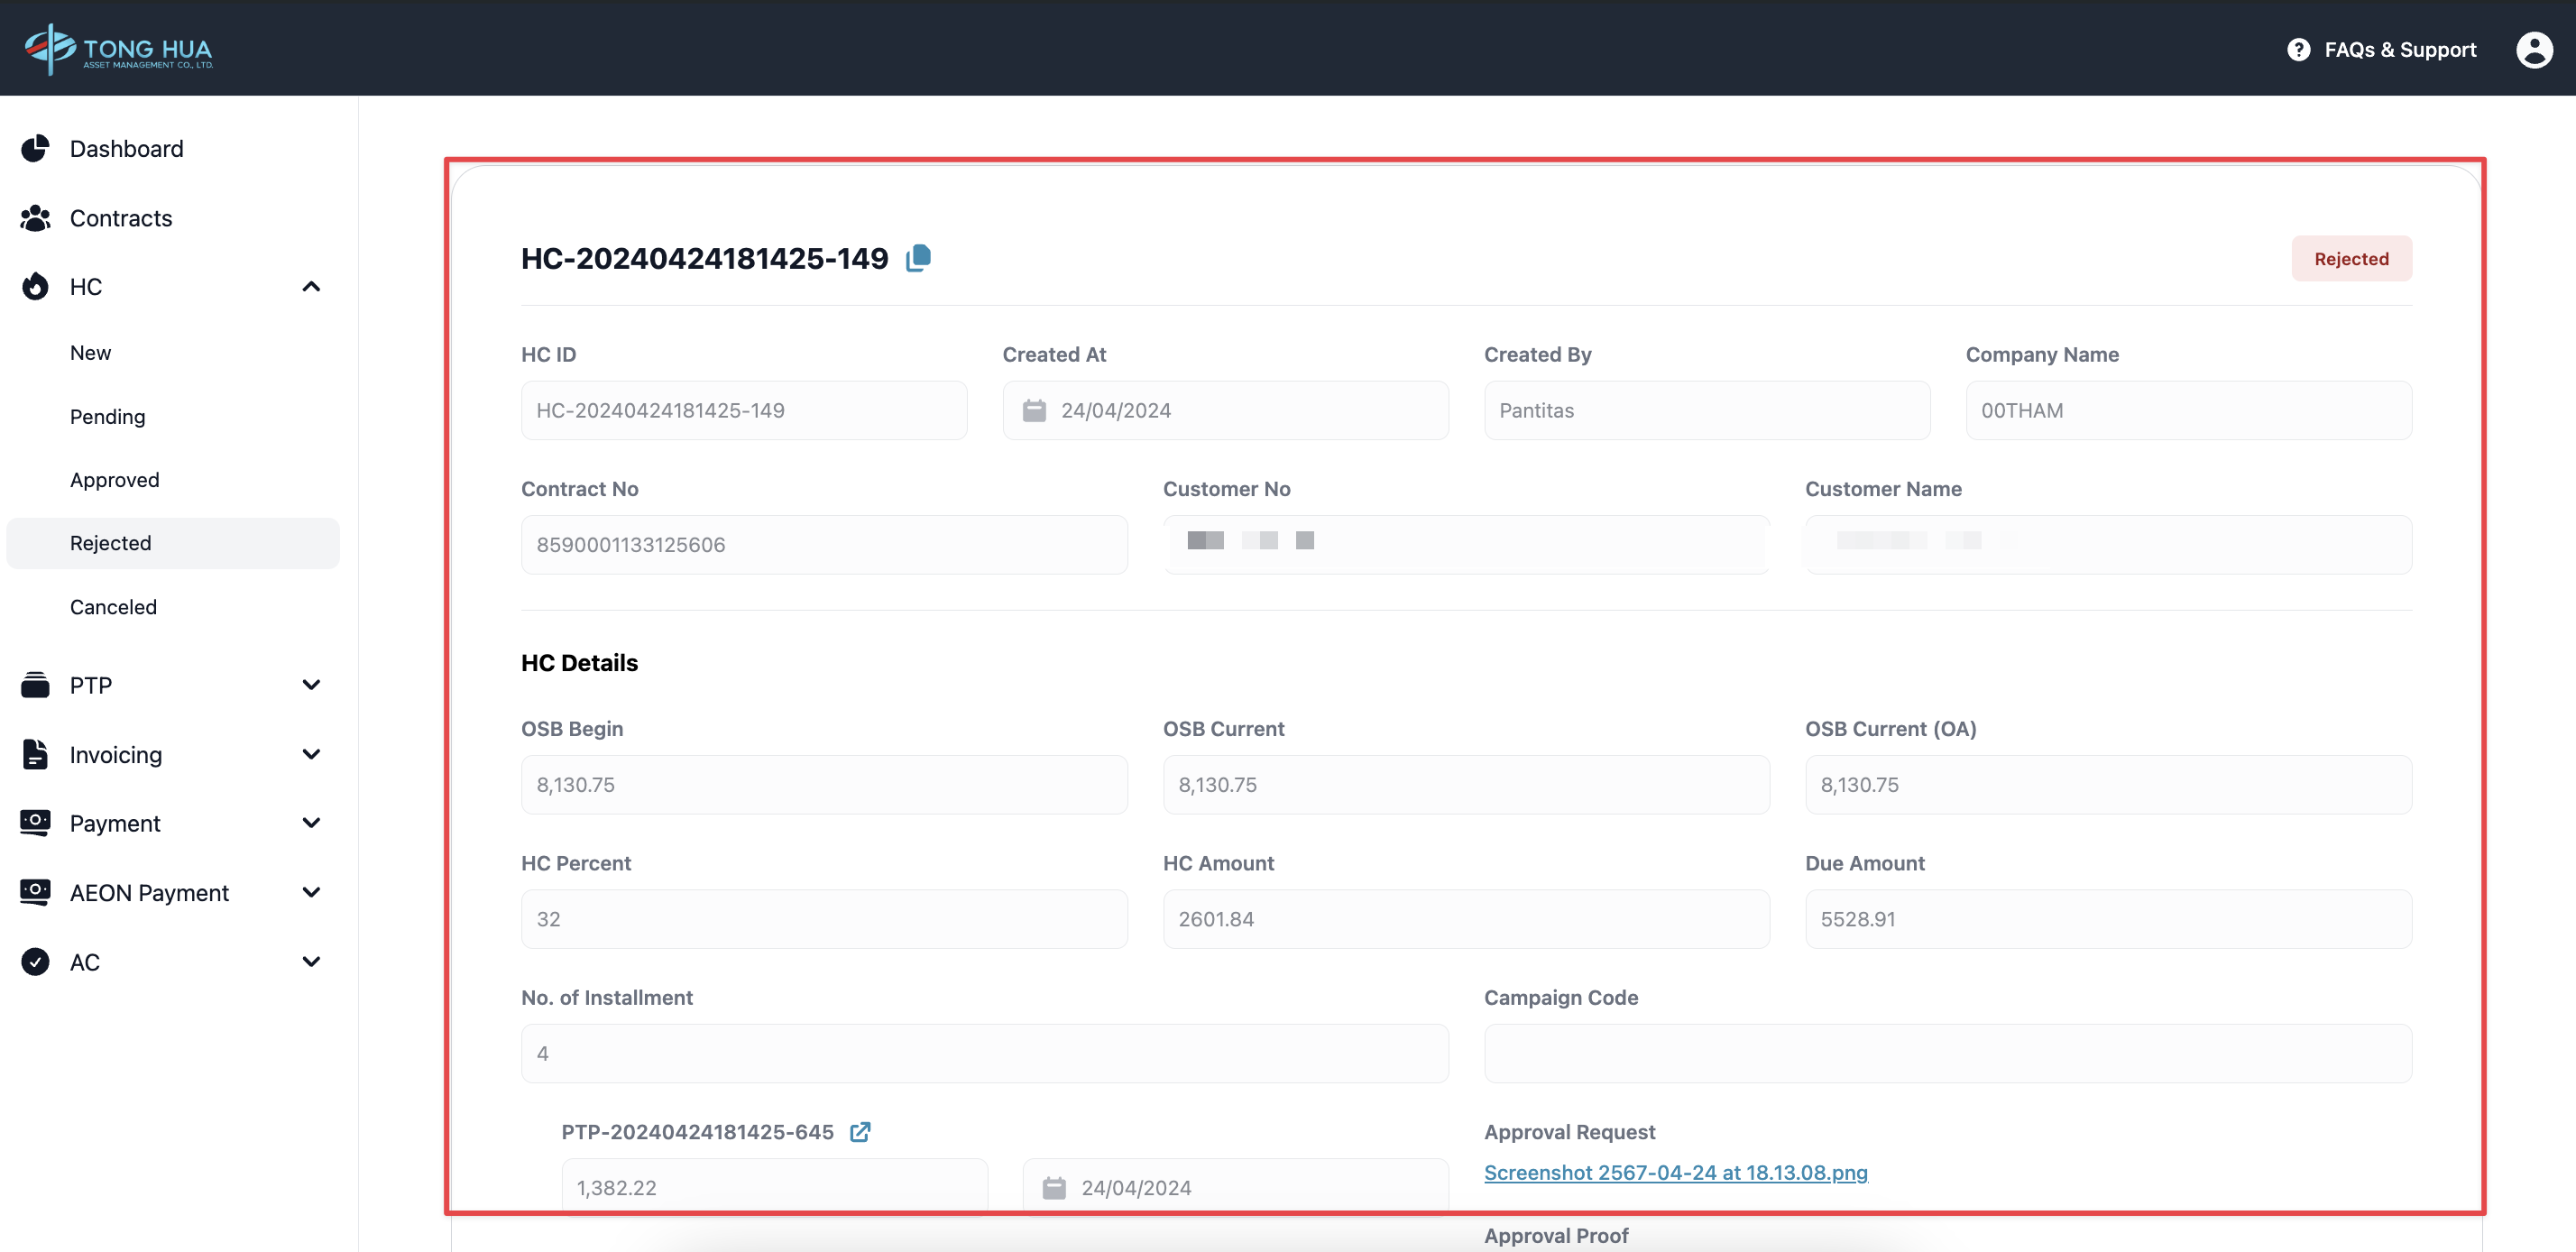Click the Invoicing document icon
The height and width of the screenshot is (1252, 2576).
tap(35, 754)
